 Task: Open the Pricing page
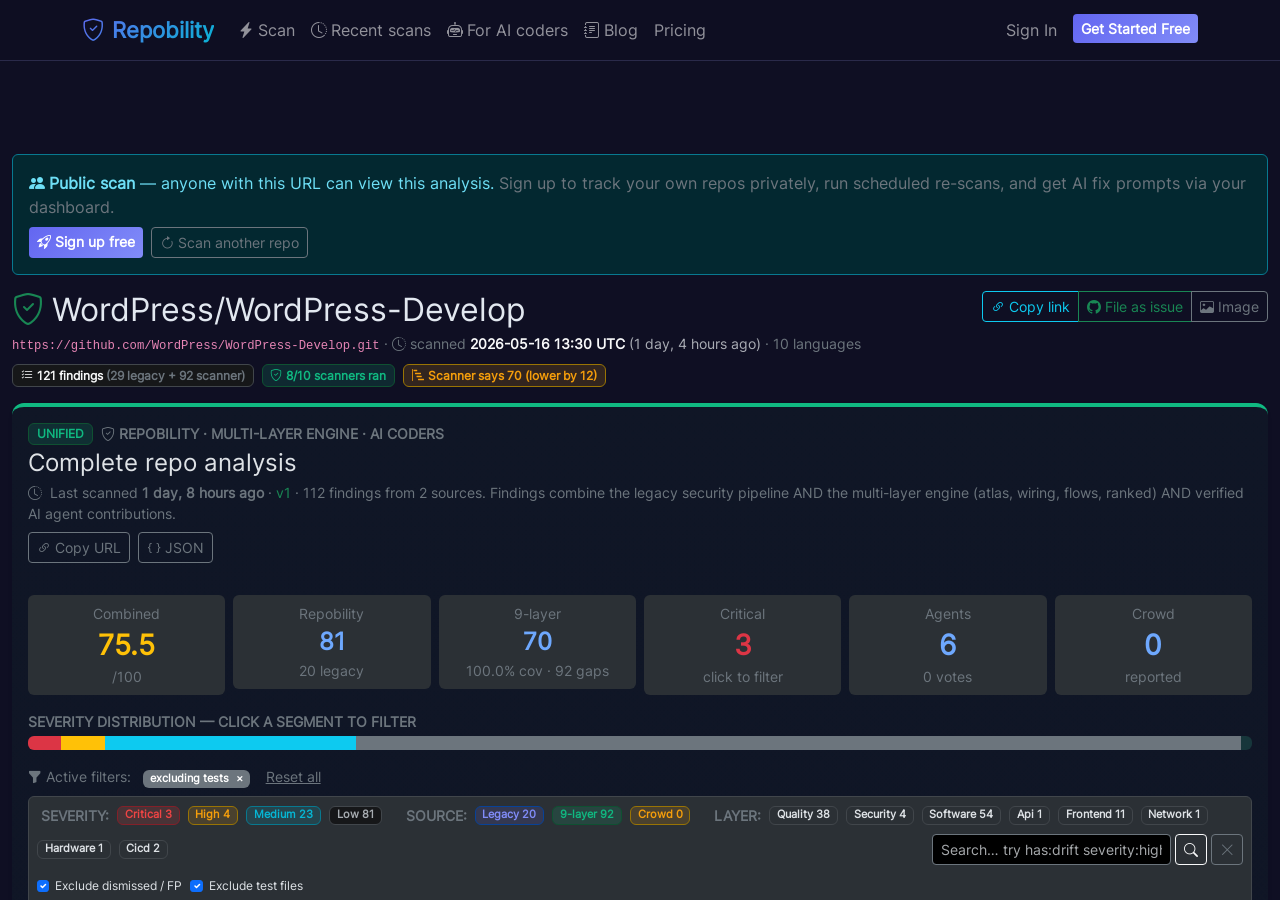(680, 30)
